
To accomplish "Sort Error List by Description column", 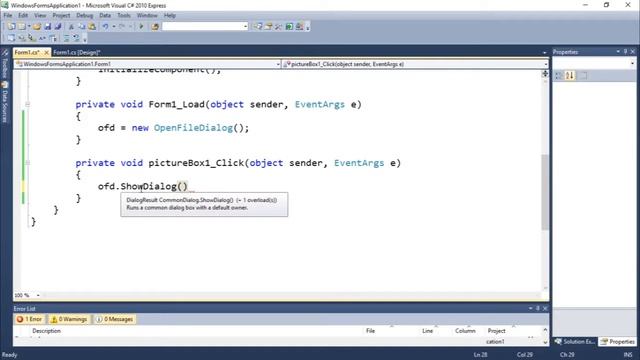I will (47, 331).
